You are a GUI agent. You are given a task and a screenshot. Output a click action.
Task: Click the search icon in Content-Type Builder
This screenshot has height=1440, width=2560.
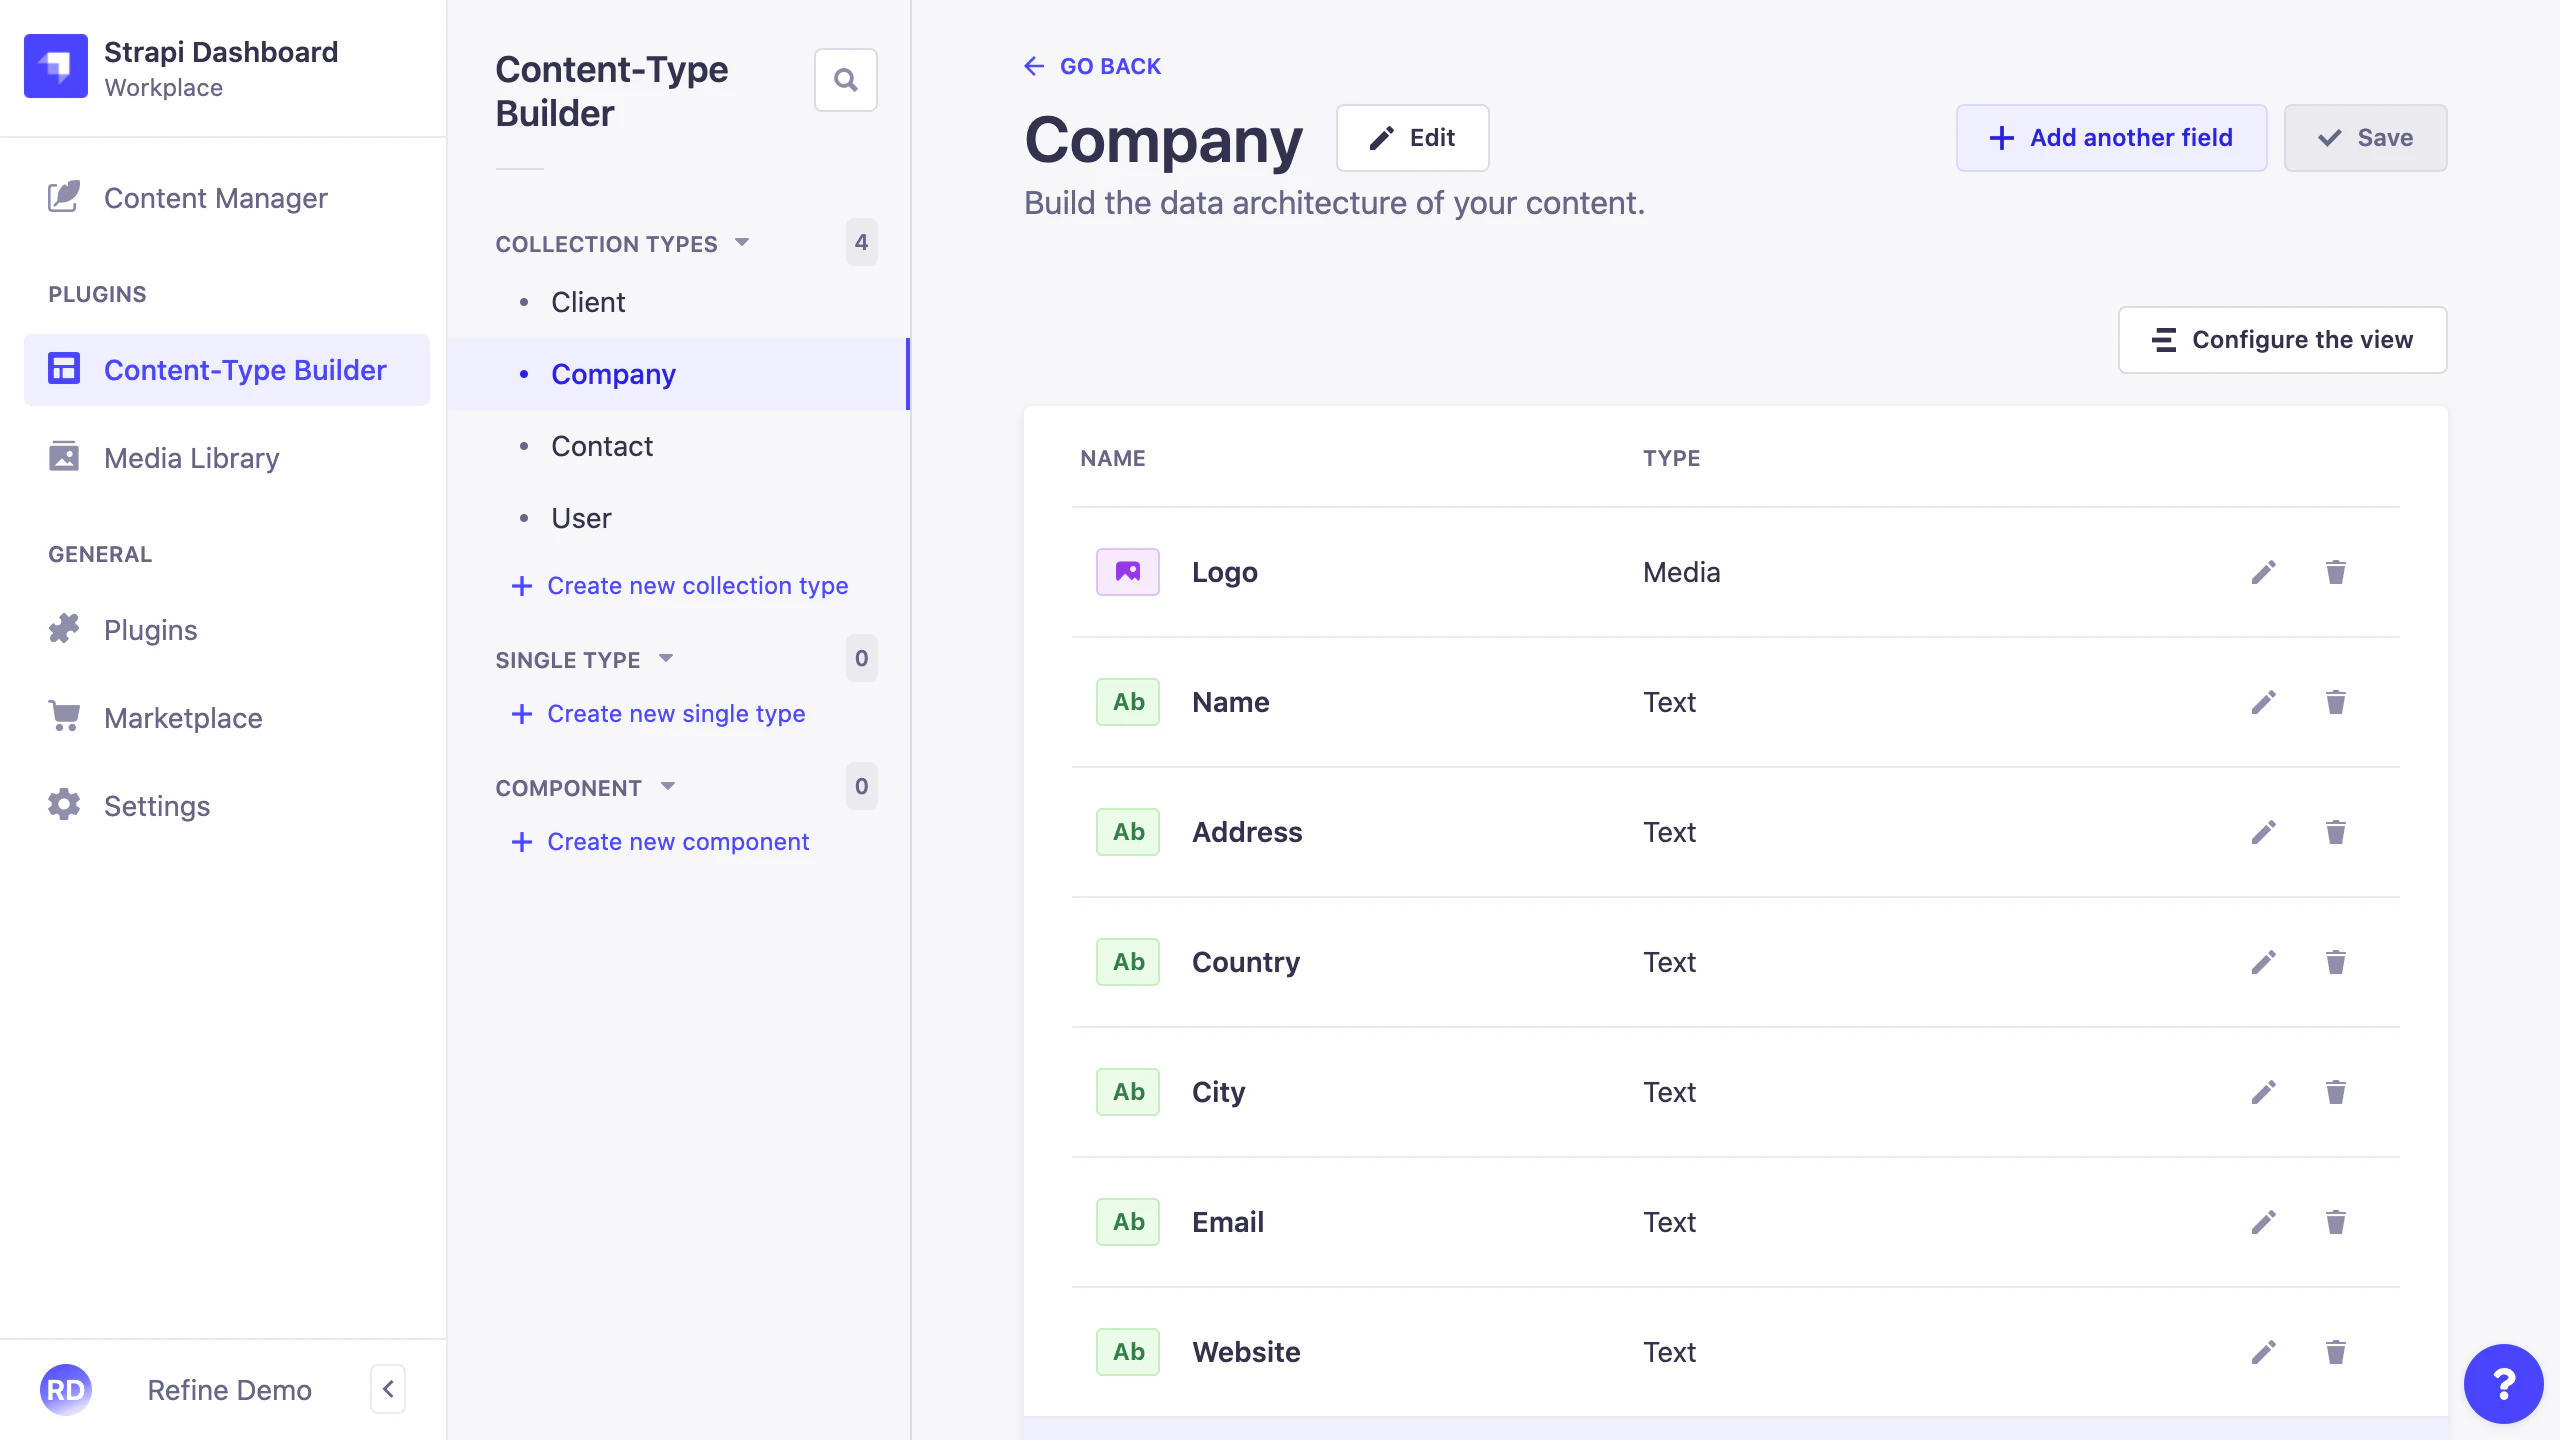[x=845, y=80]
